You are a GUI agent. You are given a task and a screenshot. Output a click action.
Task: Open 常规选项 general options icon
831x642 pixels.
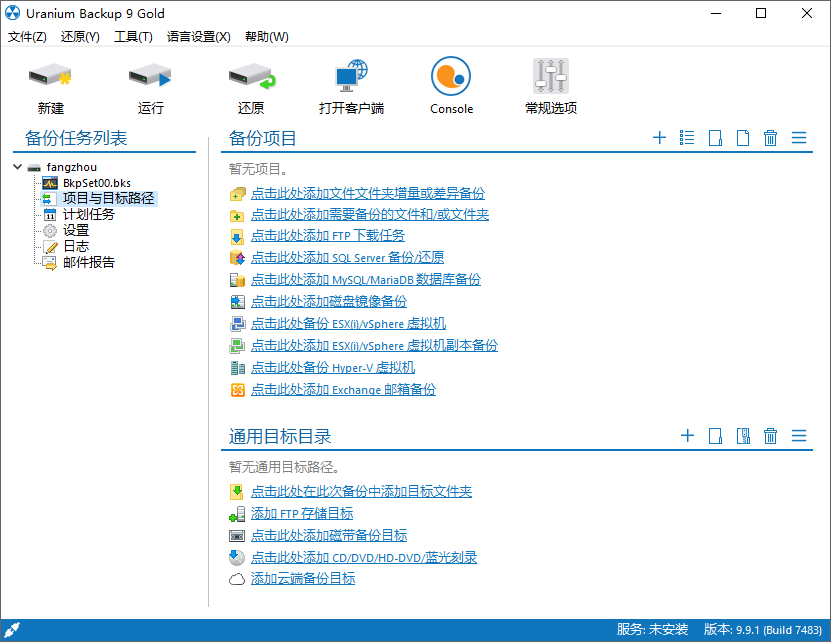550,80
